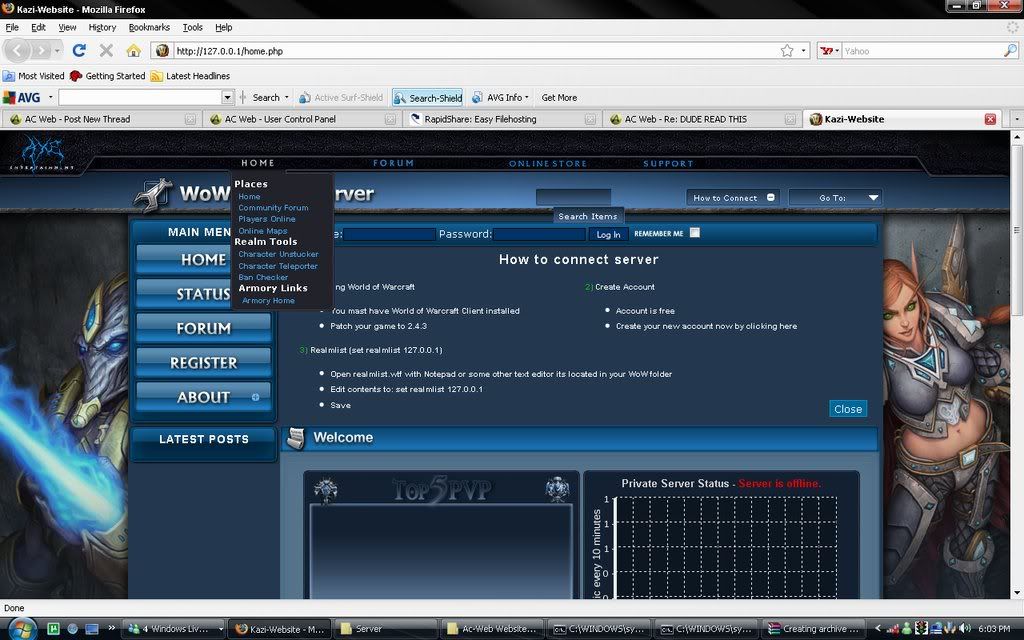This screenshot has width=1024, height=640.
Task: Close the AC Web - Post New Thread tab
Action: tap(190, 120)
